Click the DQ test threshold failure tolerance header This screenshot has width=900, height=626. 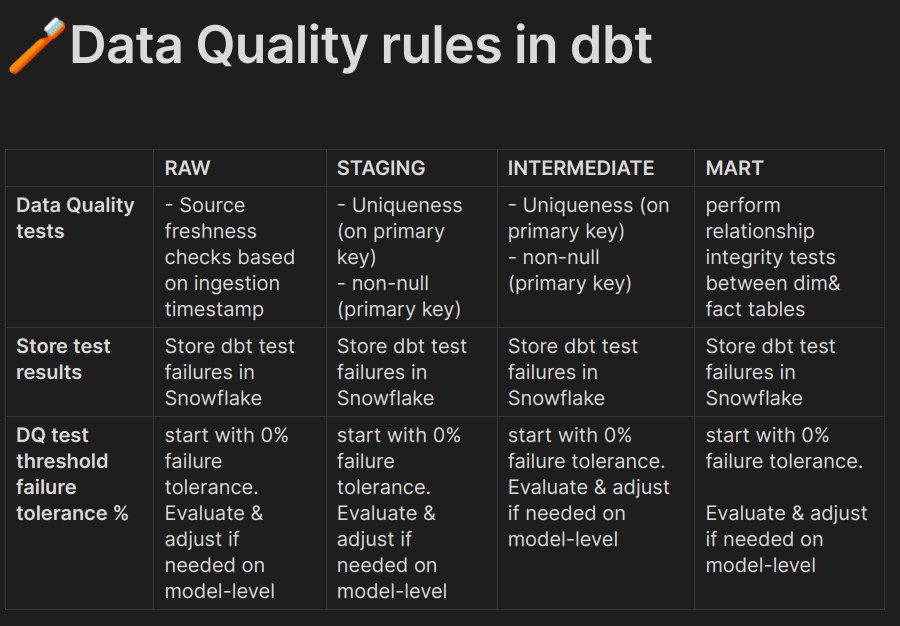(80, 513)
